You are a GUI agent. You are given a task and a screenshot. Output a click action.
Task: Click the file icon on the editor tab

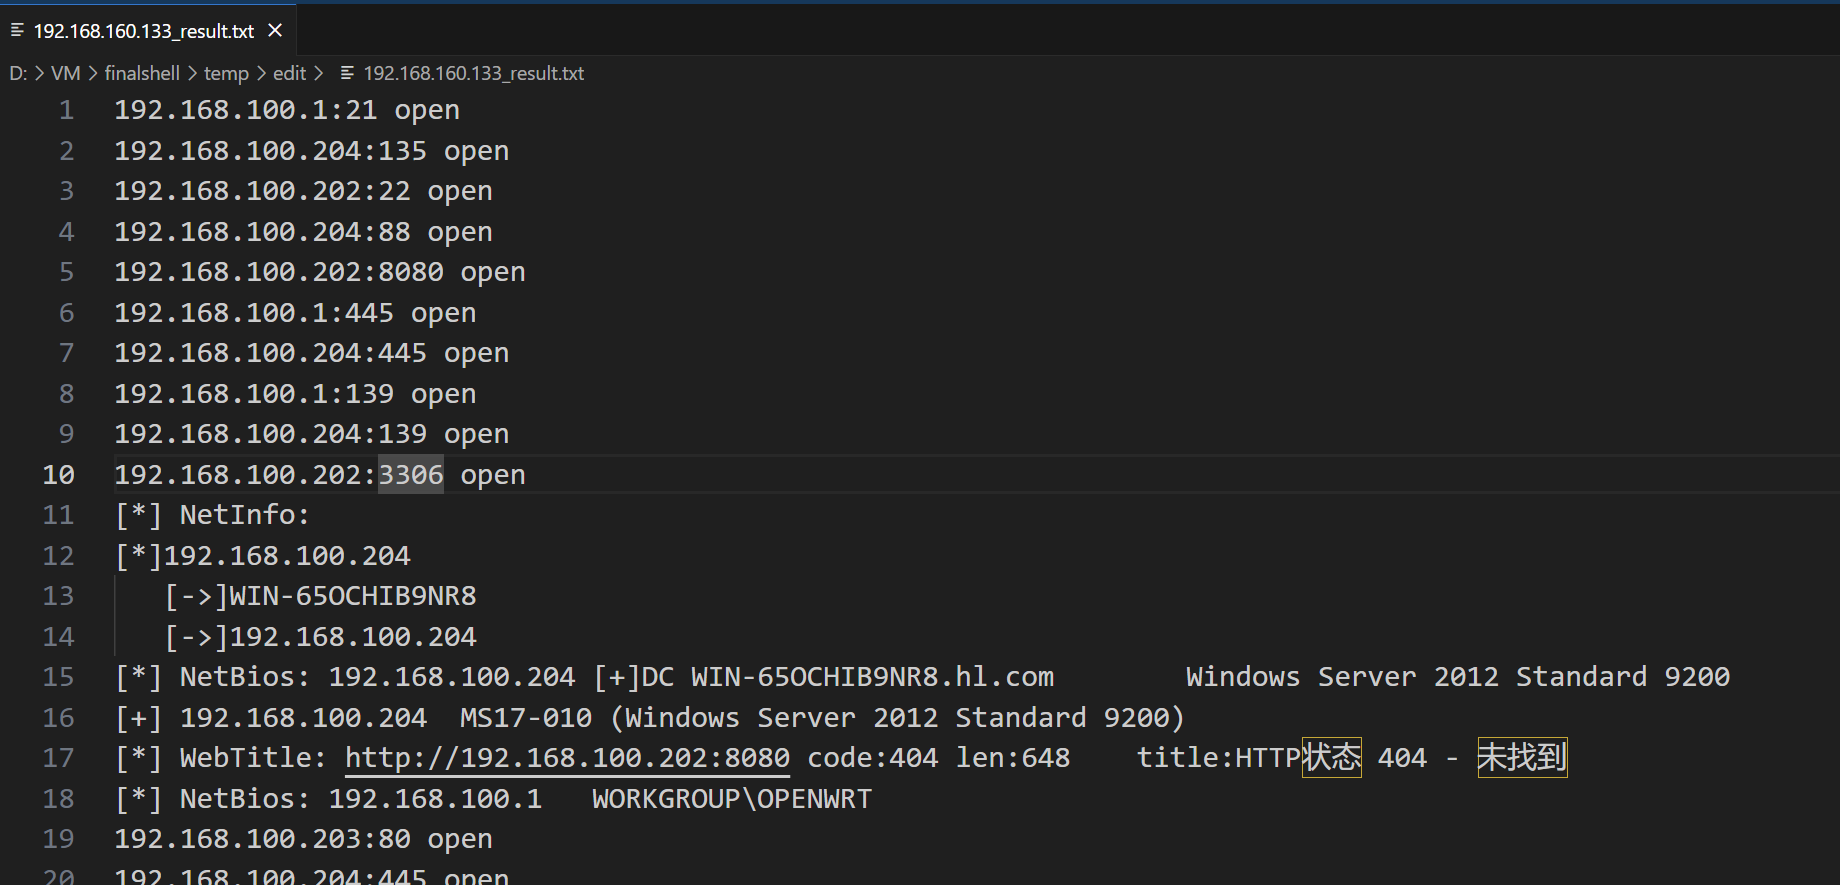click(17, 31)
